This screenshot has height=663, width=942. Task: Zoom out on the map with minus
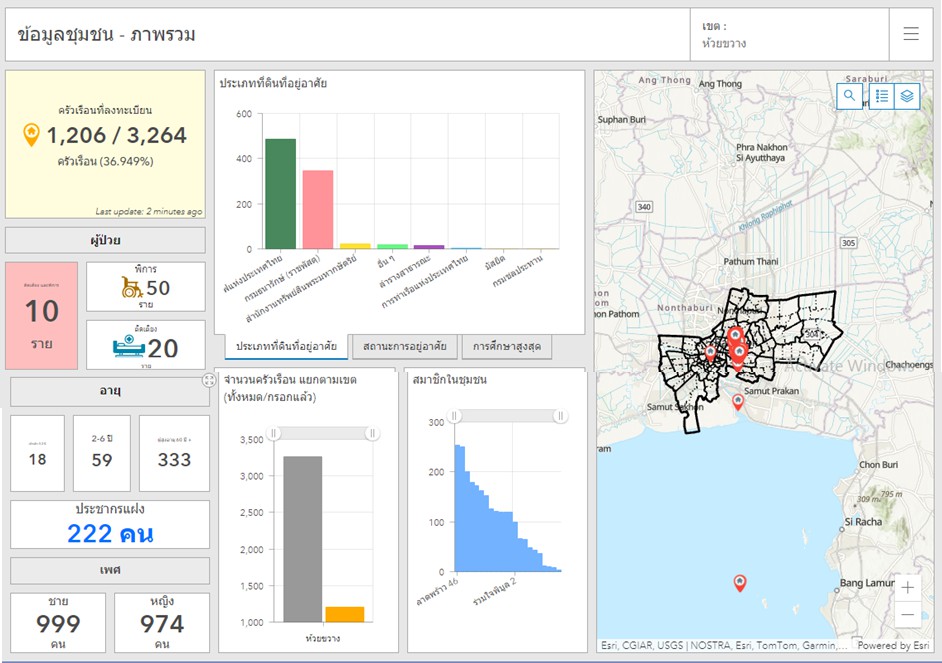point(907,614)
